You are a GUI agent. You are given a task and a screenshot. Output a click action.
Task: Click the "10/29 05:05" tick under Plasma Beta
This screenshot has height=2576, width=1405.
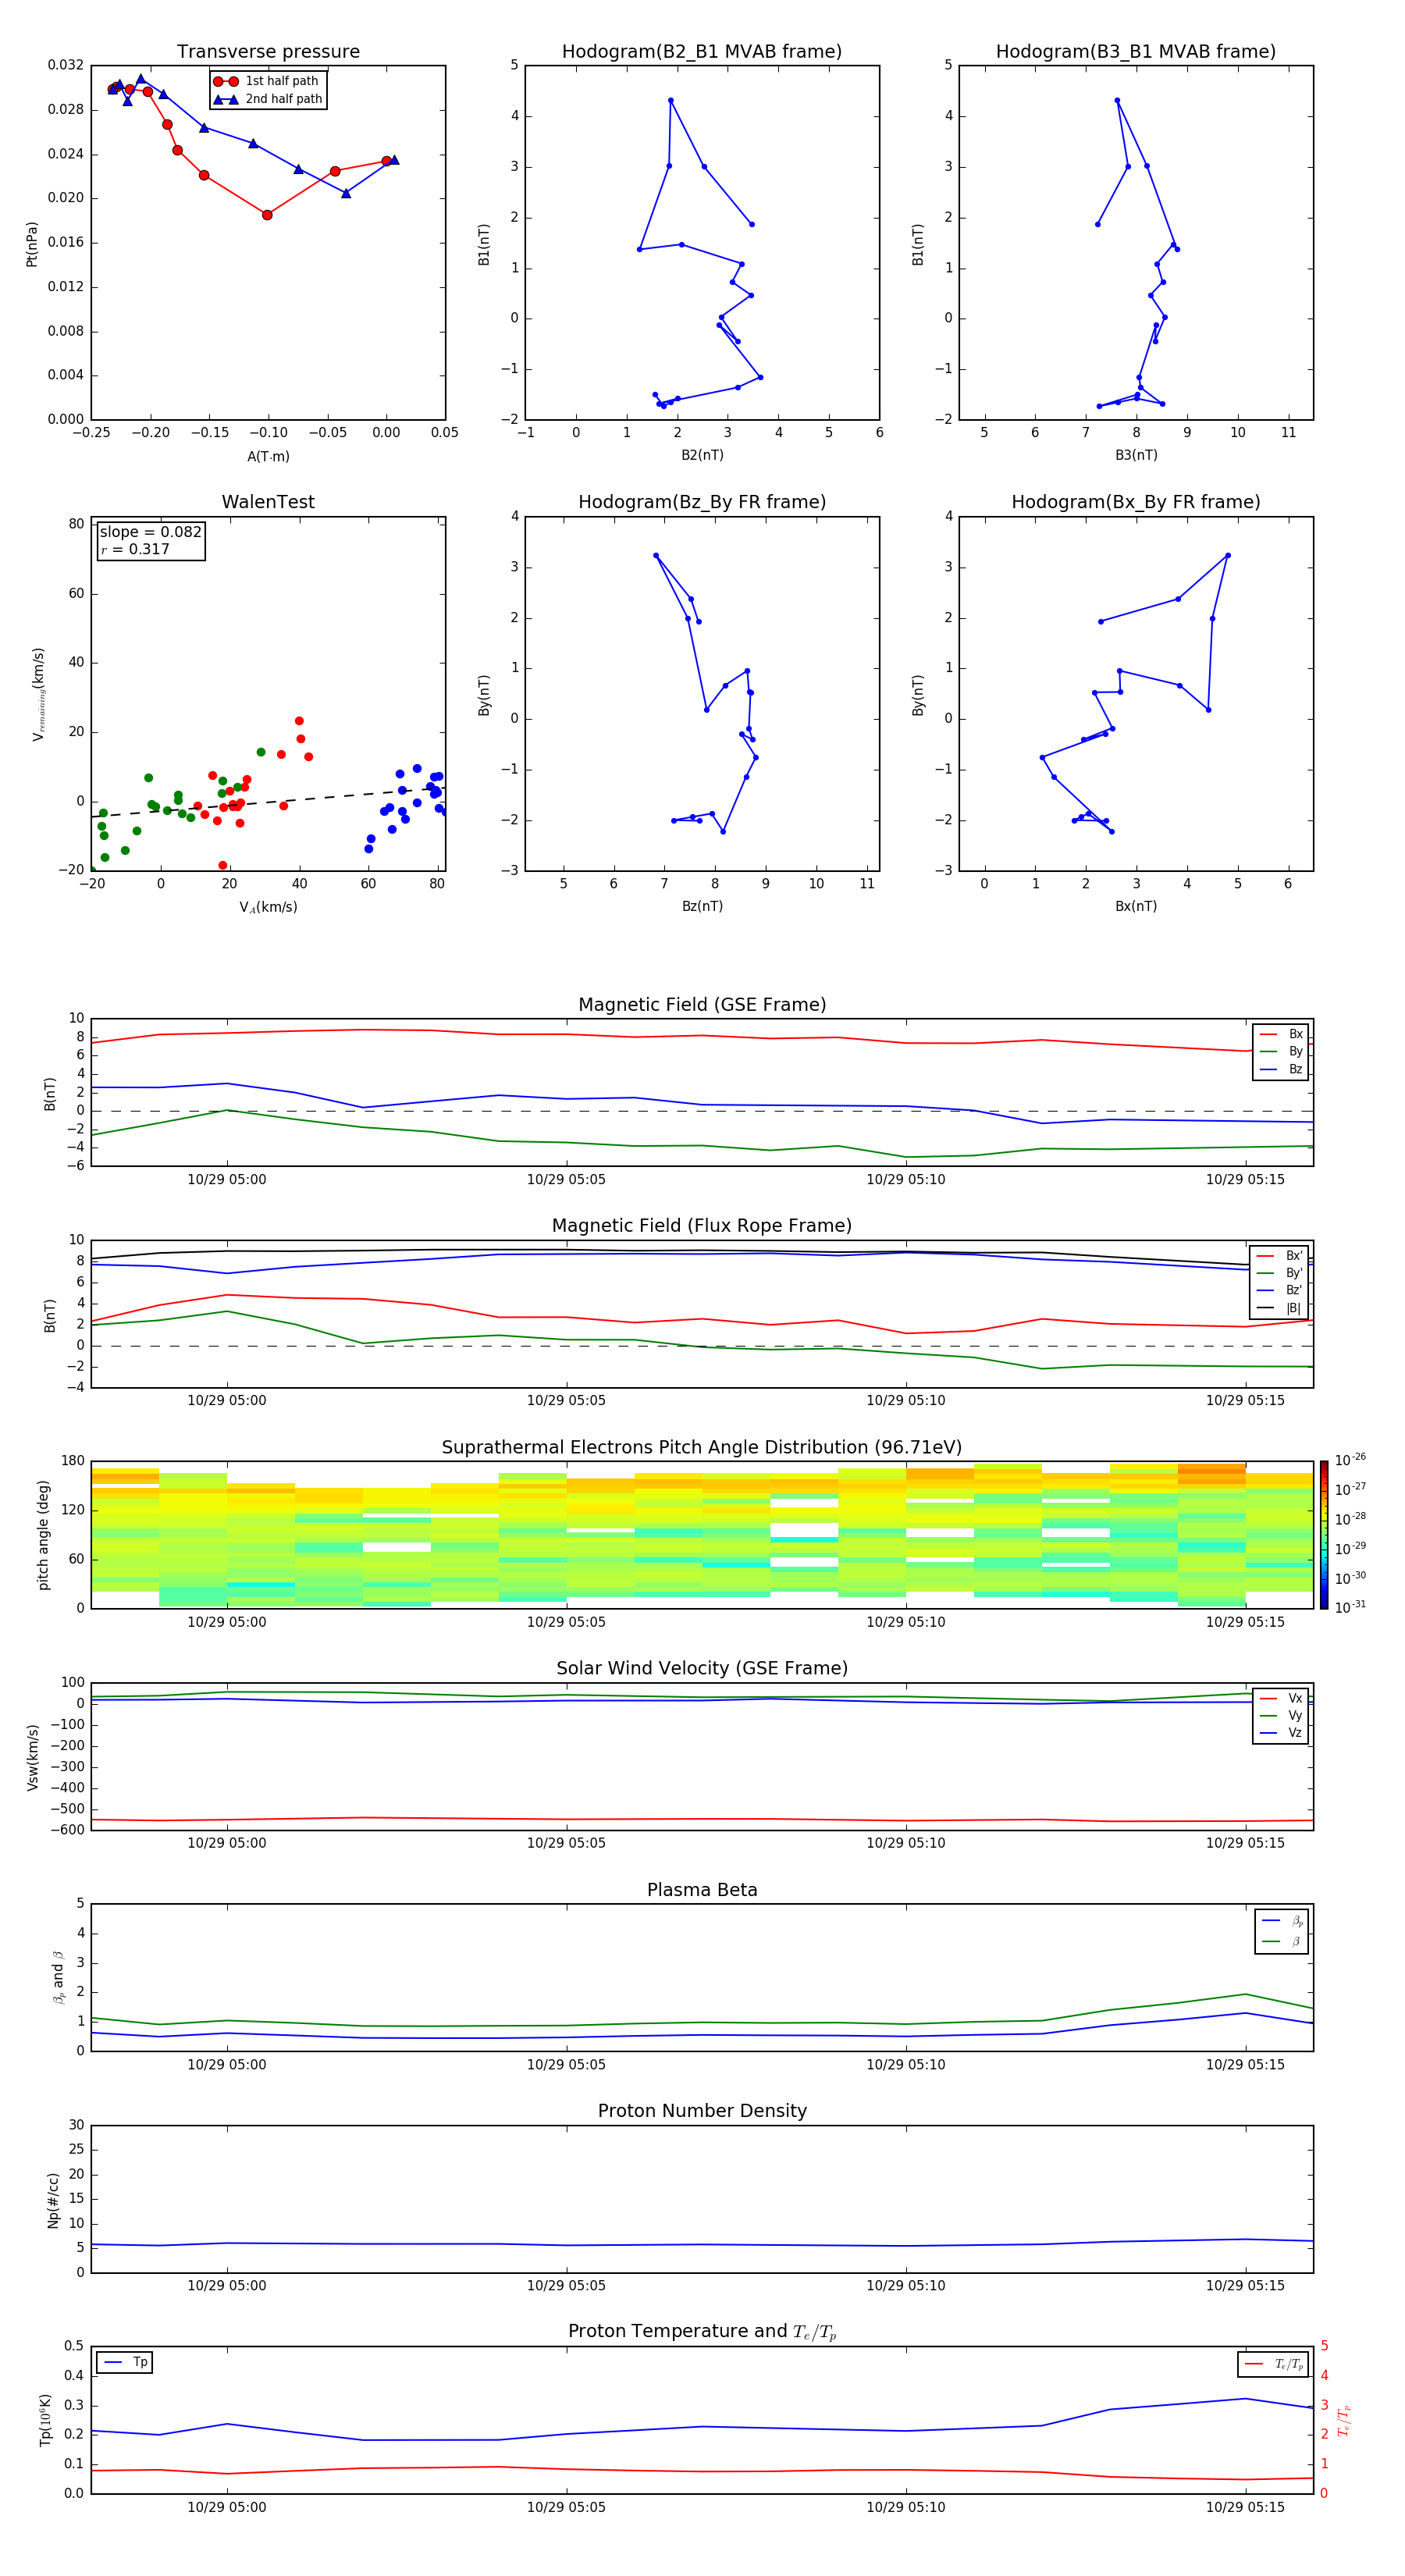click(566, 2065)
